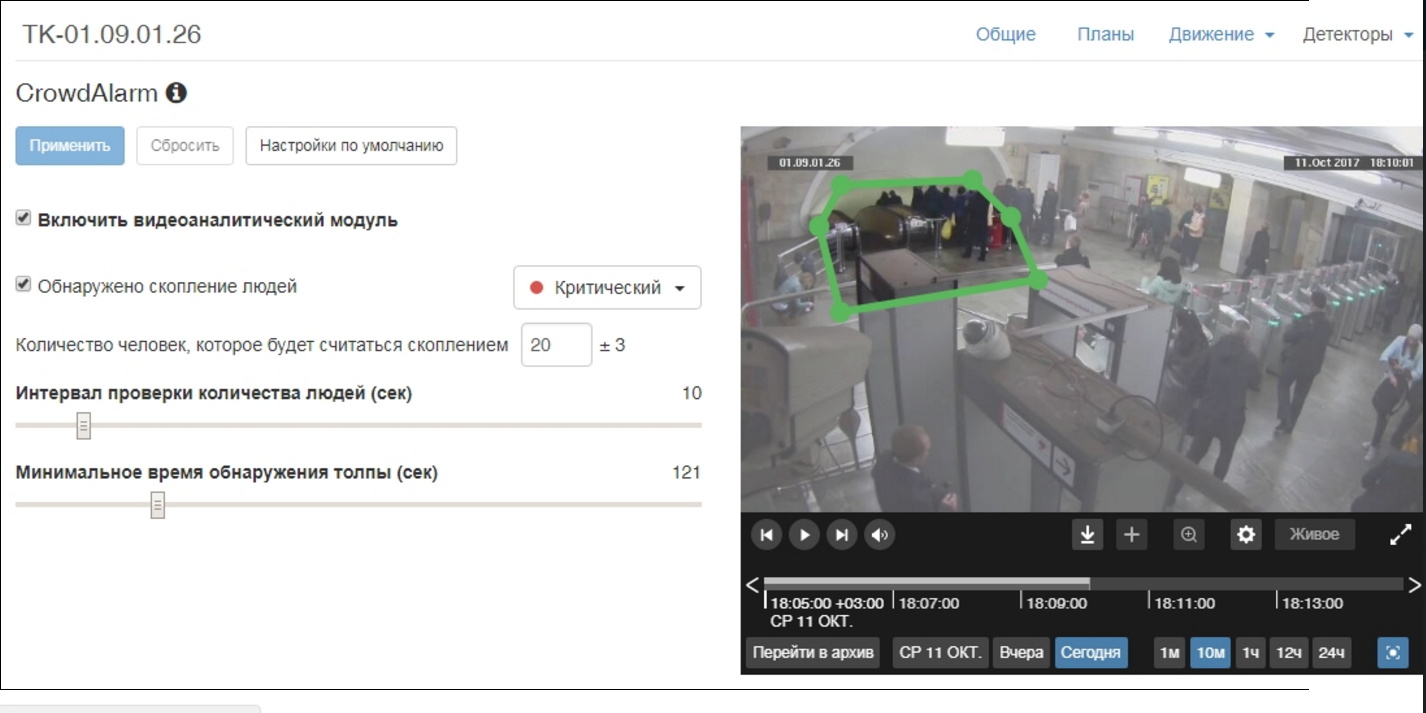Set timeline scale to 12ч
The width and height of the screenshot is (1426, 713).
(1289, 653)
